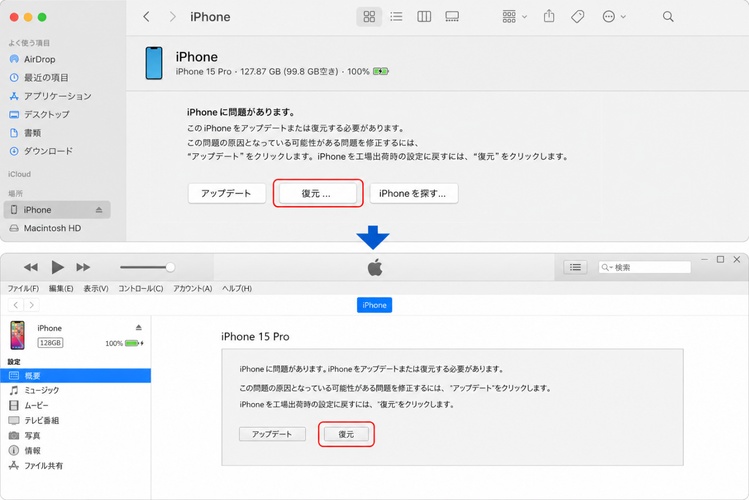Image resolution: width=749 pixels, height=500 pixels.
Task: Click the Finder share icon
Action: (x=549, y=16)
